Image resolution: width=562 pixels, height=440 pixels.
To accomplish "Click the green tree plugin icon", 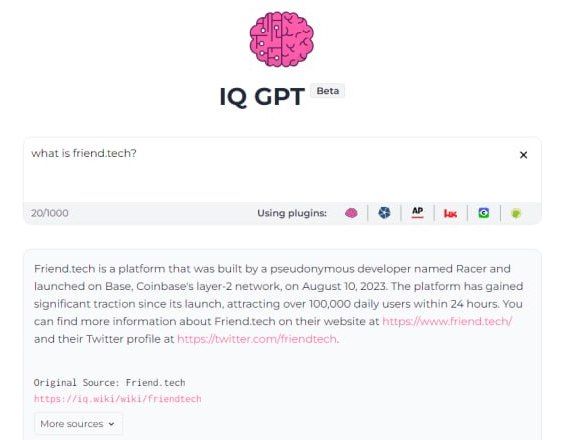I will coord(516,214).
